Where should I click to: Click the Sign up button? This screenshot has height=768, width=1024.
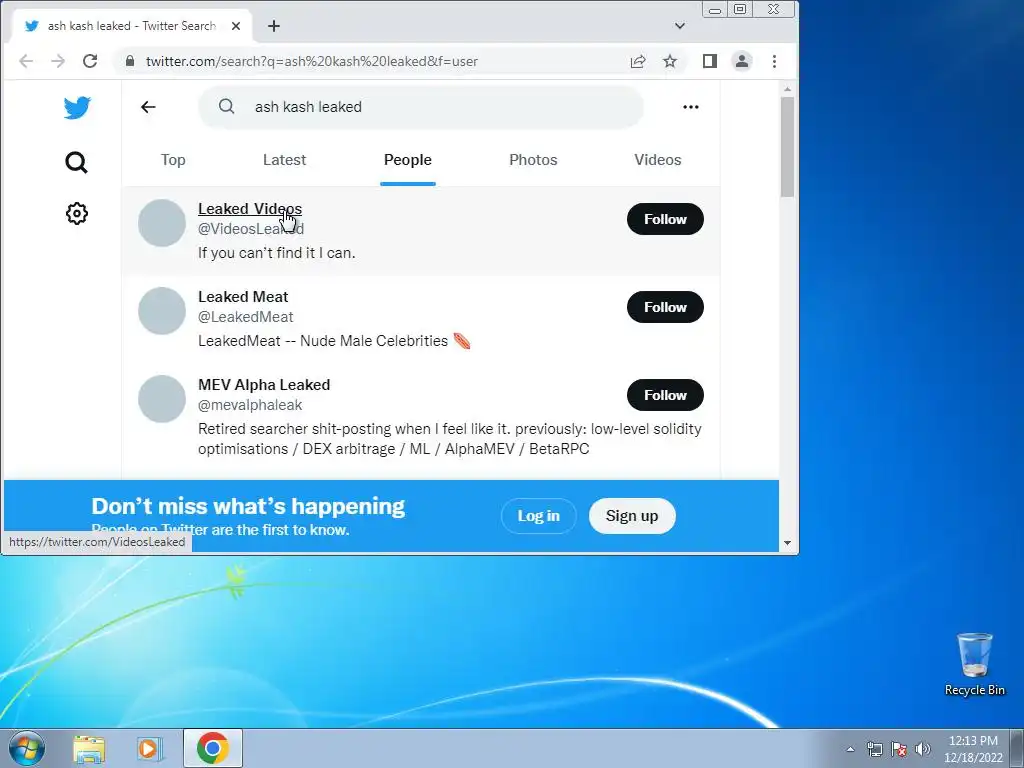[x=632, y=516]
